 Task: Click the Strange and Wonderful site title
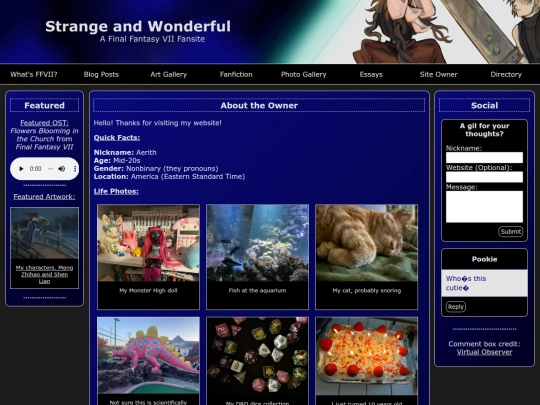tap(138, 27)
